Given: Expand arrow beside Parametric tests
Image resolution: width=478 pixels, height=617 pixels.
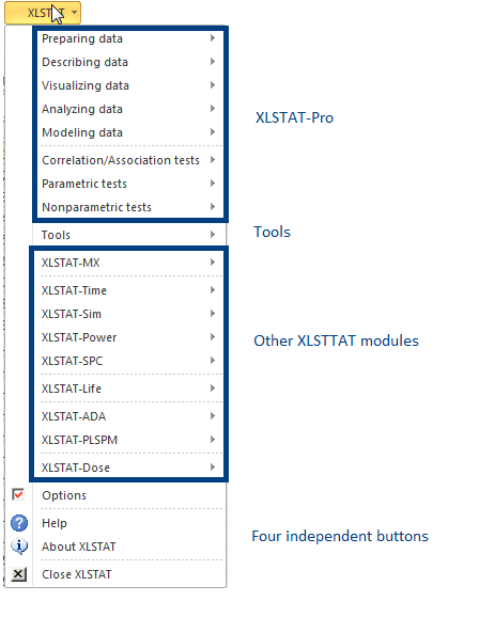Looking at the screenshot, I should coord(212,183).
